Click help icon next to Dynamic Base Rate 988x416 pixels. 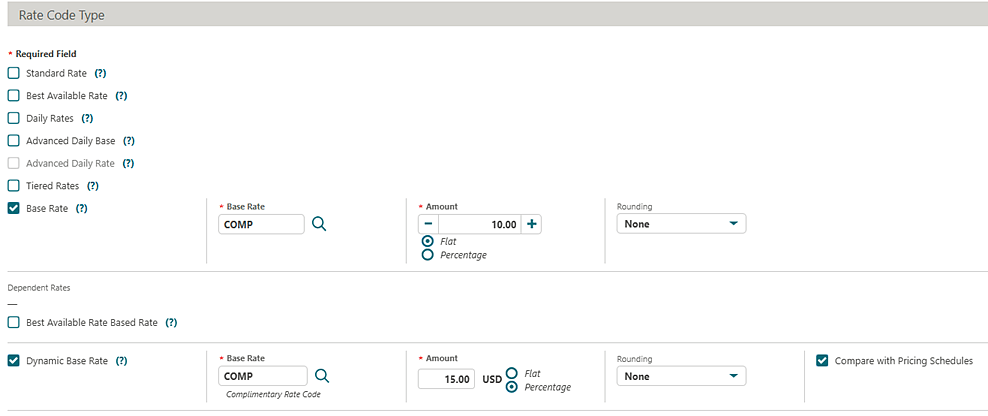tap(122, 360)
